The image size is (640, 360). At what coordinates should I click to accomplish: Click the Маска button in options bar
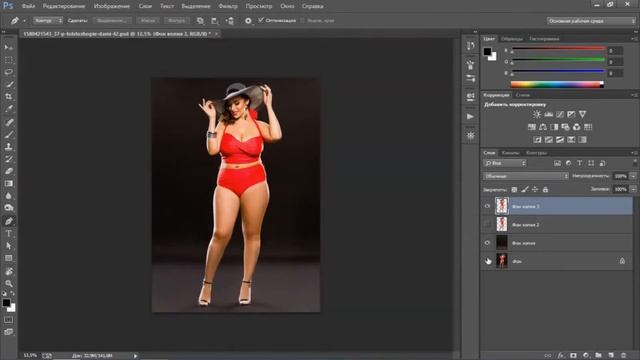coord(148,20)
